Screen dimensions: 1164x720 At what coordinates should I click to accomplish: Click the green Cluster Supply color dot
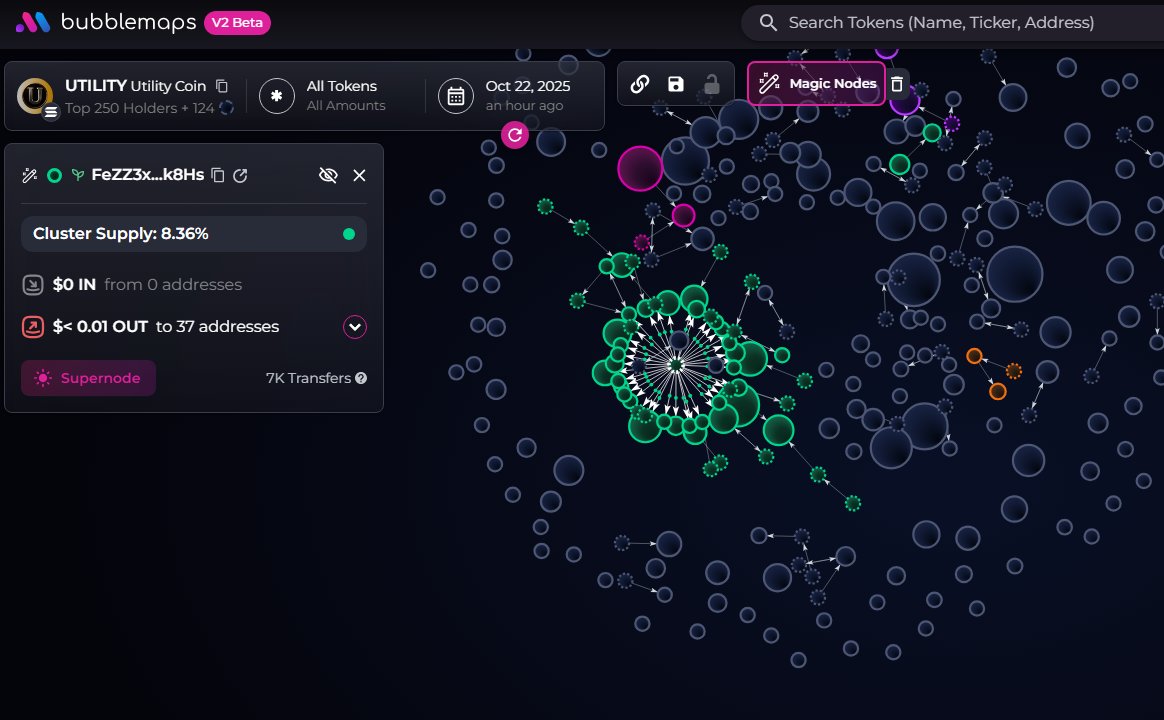tap(349, 234)
